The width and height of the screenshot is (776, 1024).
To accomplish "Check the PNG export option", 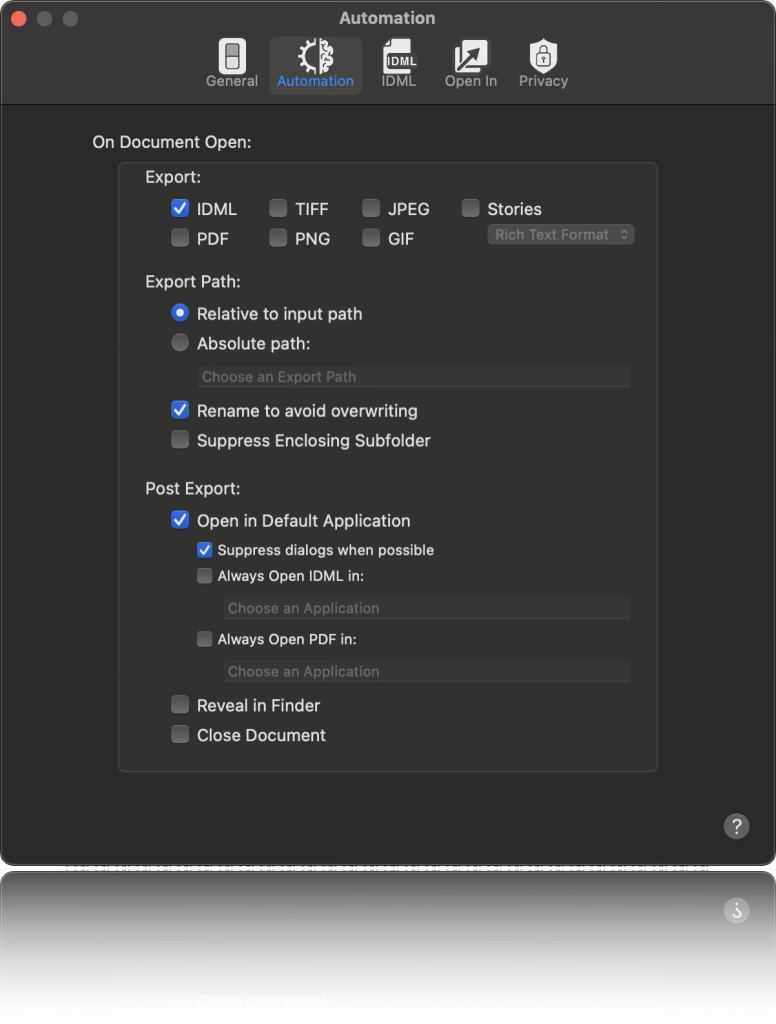I will 278,238.
